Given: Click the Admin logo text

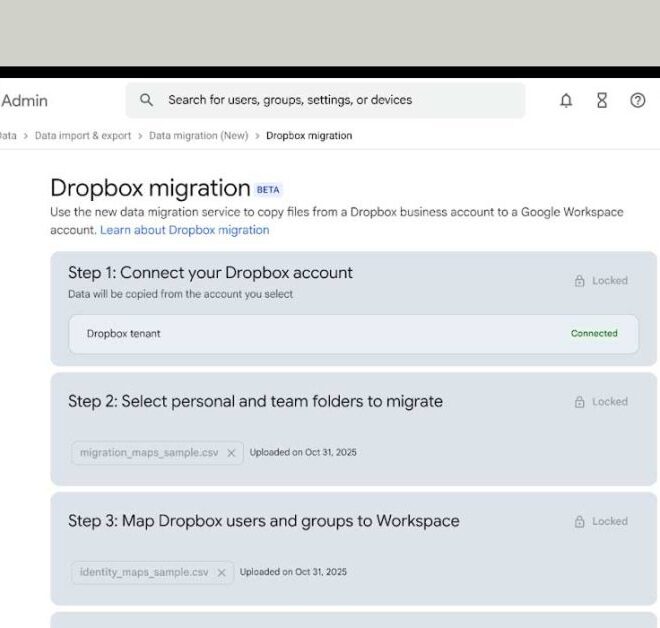Looking at the screenshot, I should click(x=24, y=101).
